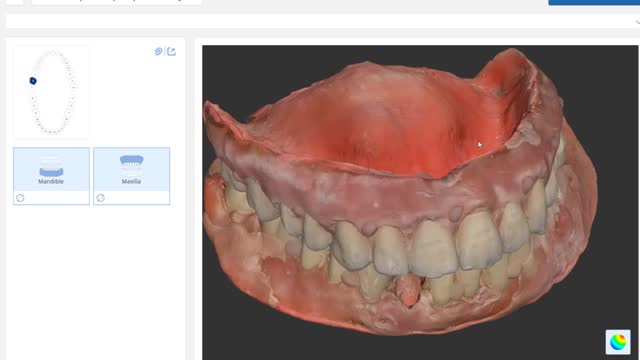Select the highlighted blue tooth in chart
Image resolution: width=640 pixels, height=360 pixels.
(33, 81)
